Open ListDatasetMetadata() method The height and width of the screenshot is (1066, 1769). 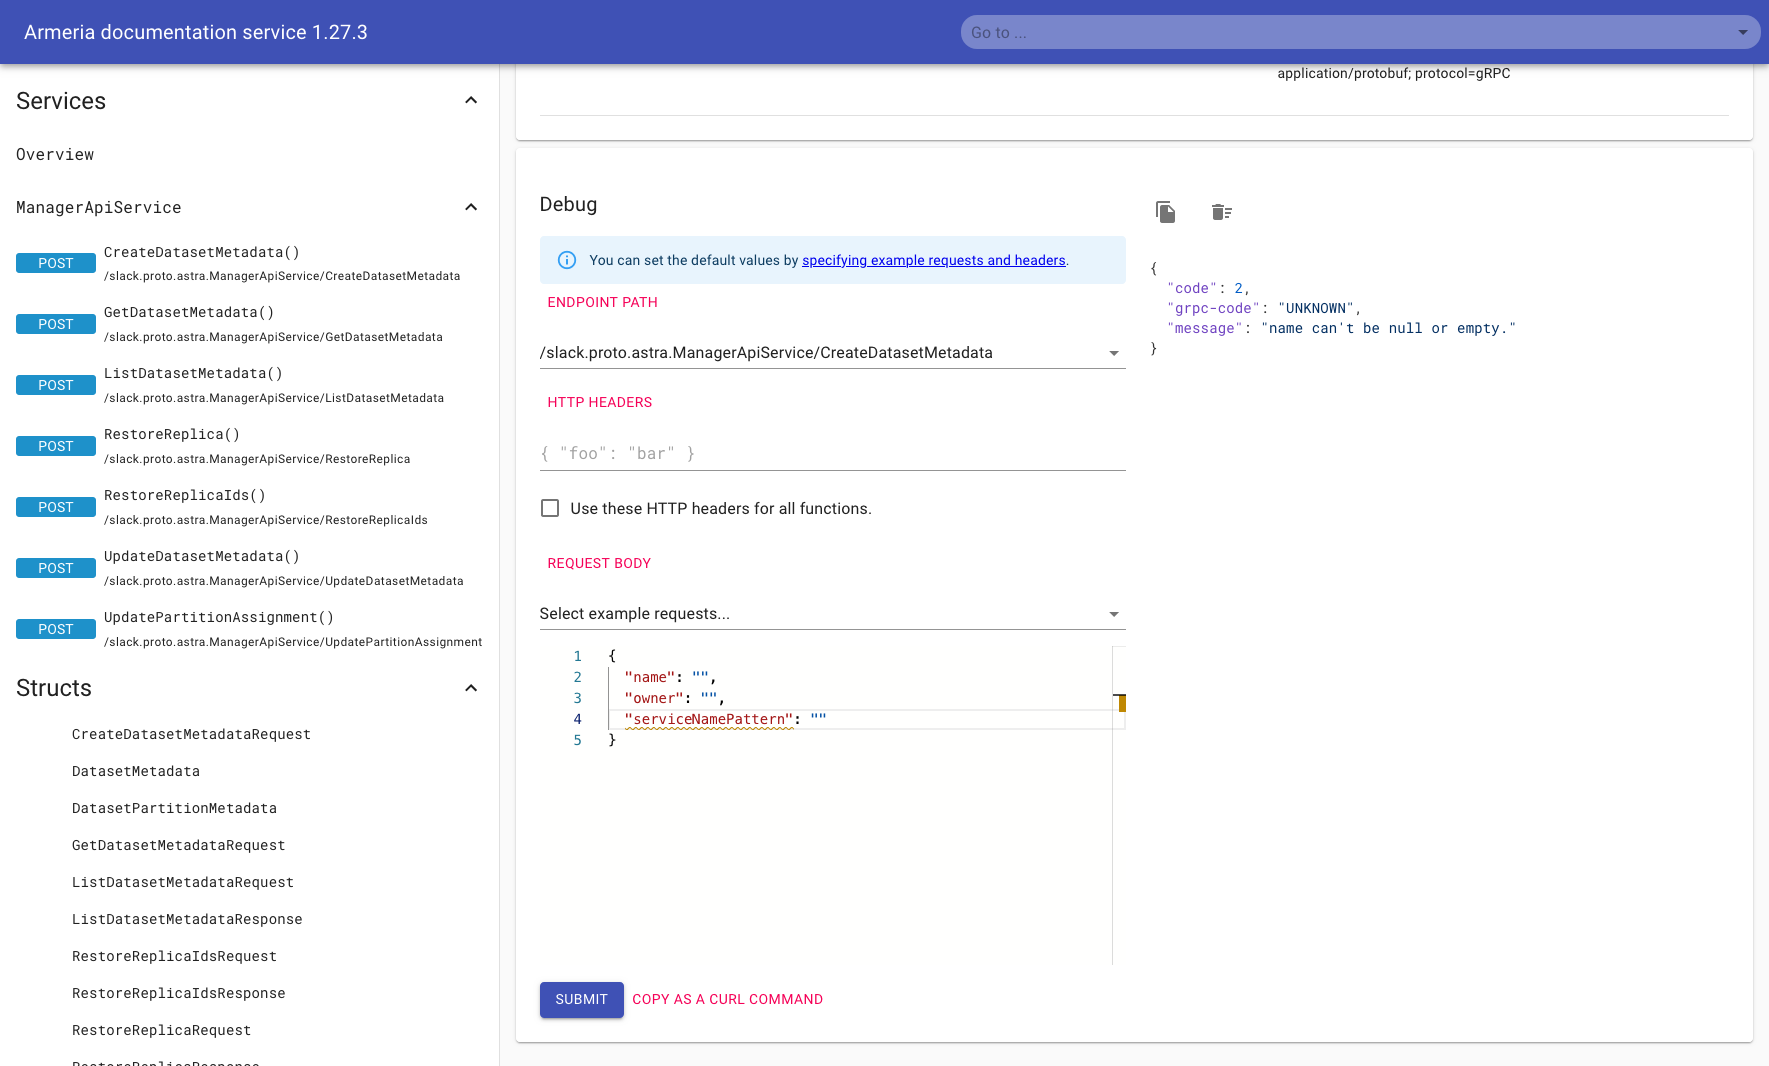(193, 373)
